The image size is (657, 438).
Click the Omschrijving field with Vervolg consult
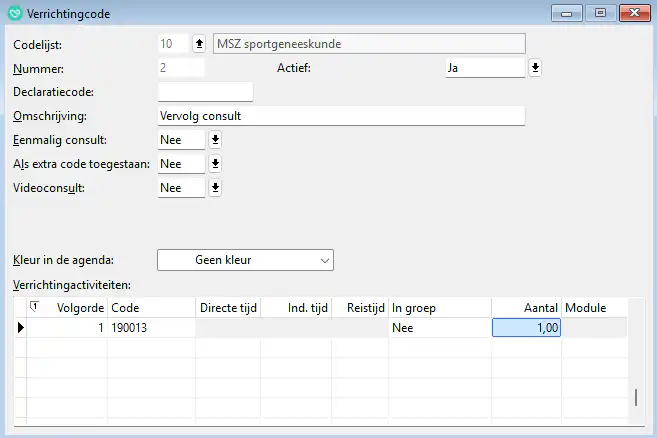(341, 116)
